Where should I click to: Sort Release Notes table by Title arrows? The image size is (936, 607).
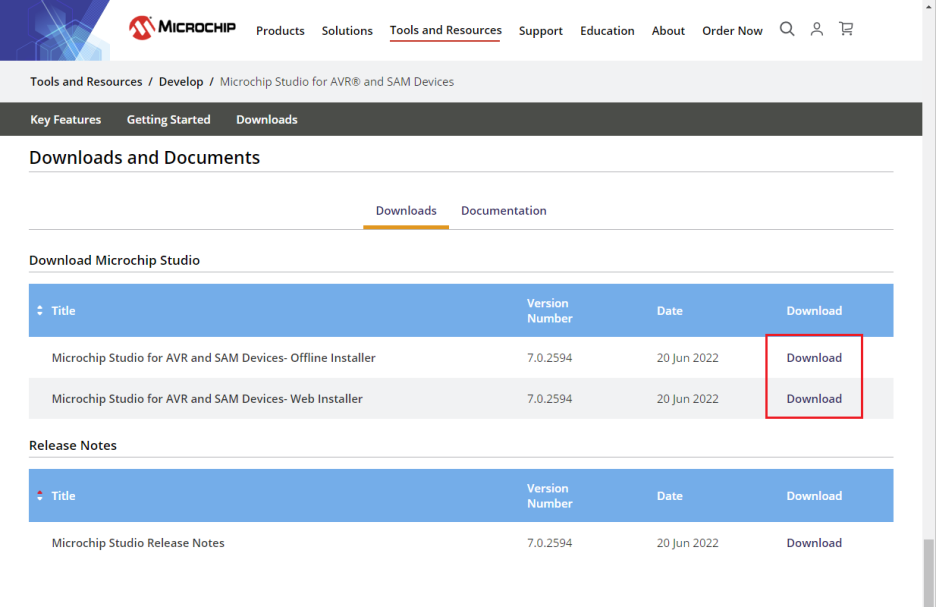click(x=40, y=495)
